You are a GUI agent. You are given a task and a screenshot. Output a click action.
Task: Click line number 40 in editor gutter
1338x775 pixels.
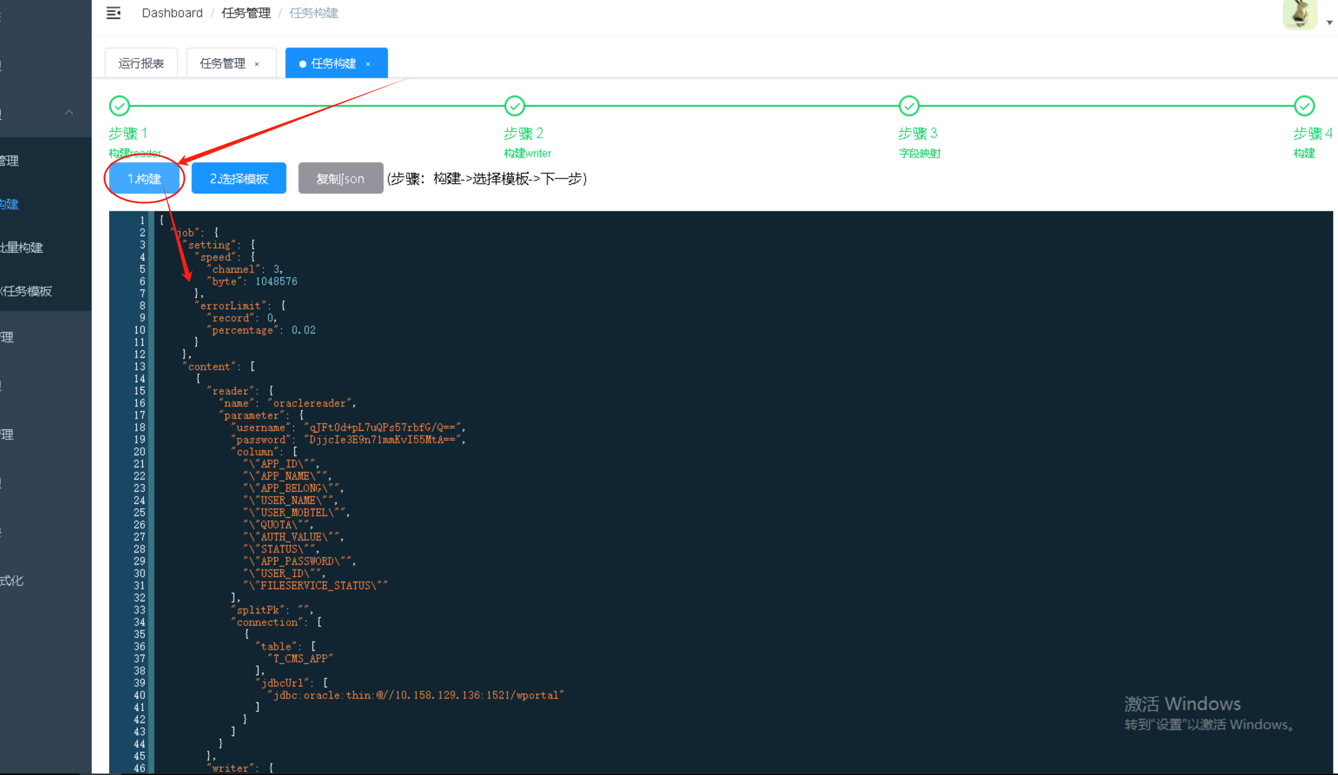point(139,695)
